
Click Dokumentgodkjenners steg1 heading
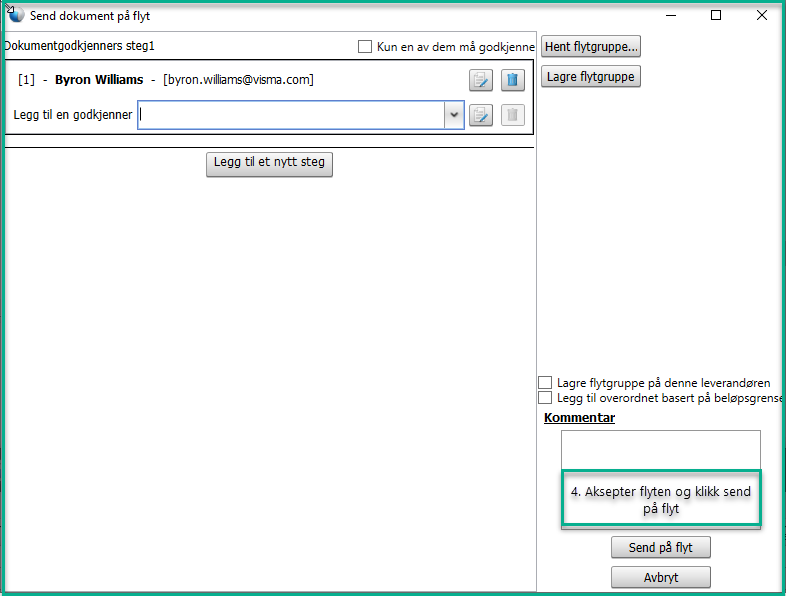coord(79,46)
